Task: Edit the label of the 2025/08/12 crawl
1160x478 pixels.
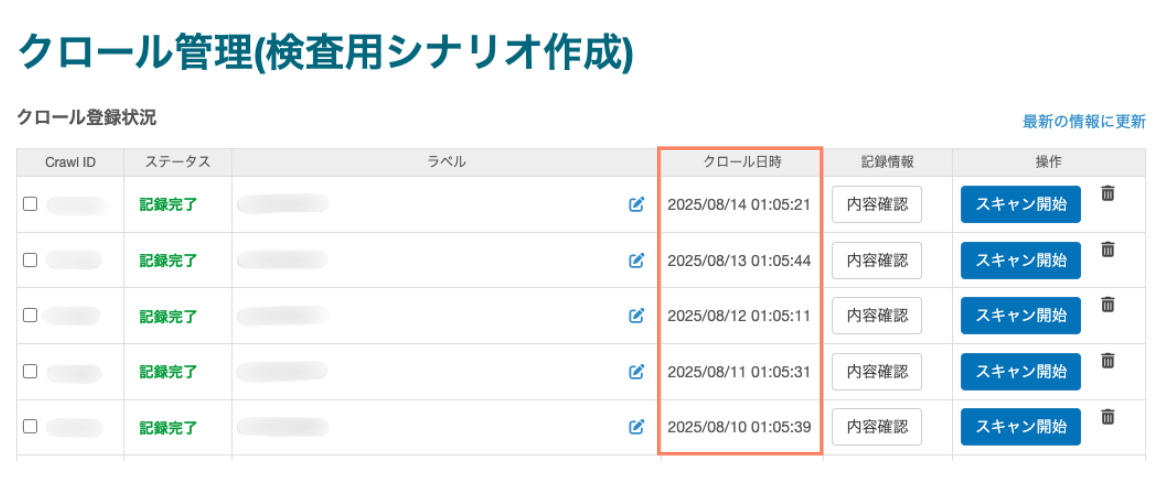Action: (636, 316)
